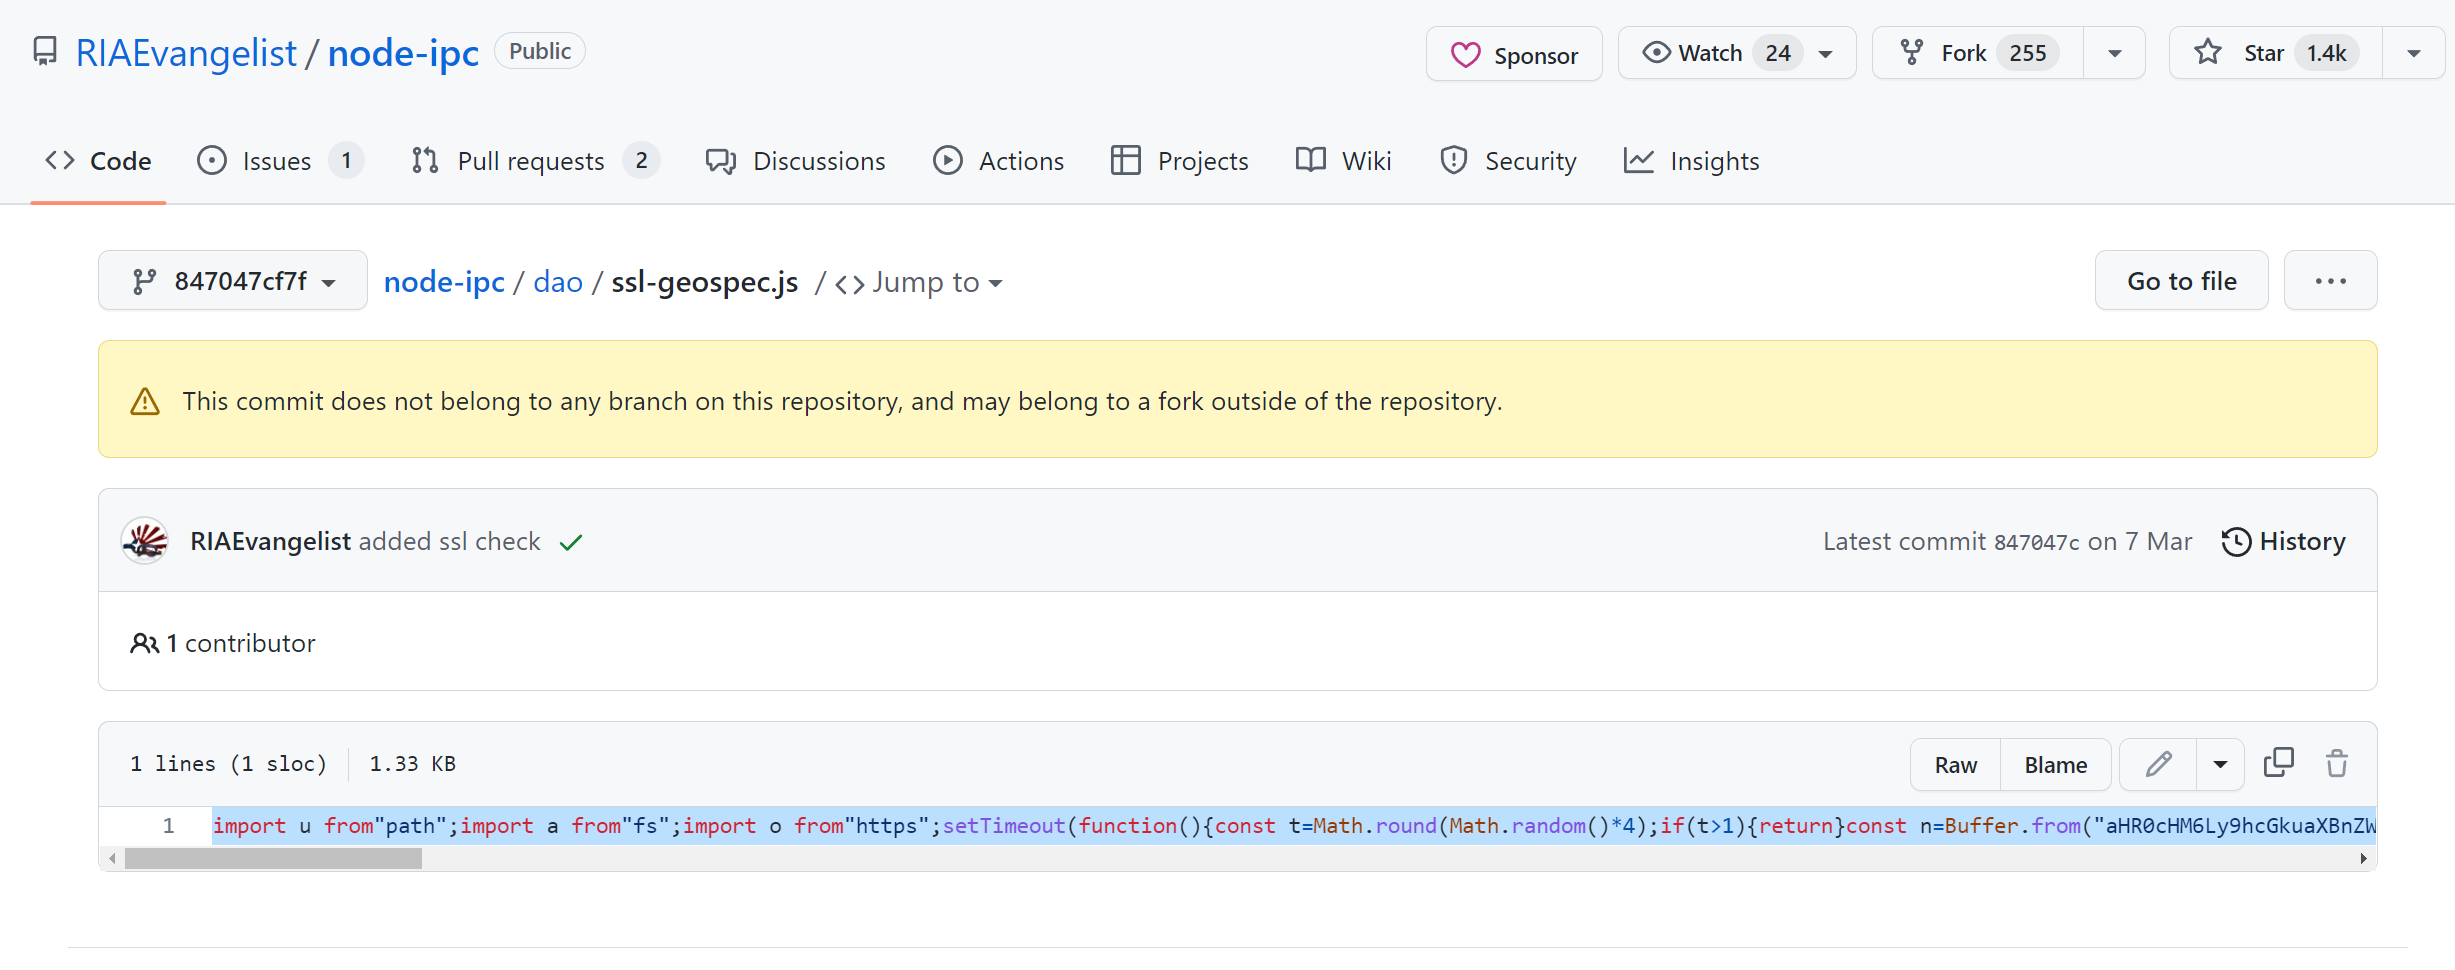Expand the Star lists dropdown arrow
2455x970 pixels.
pyautogui.click(x=2414, y=53)
